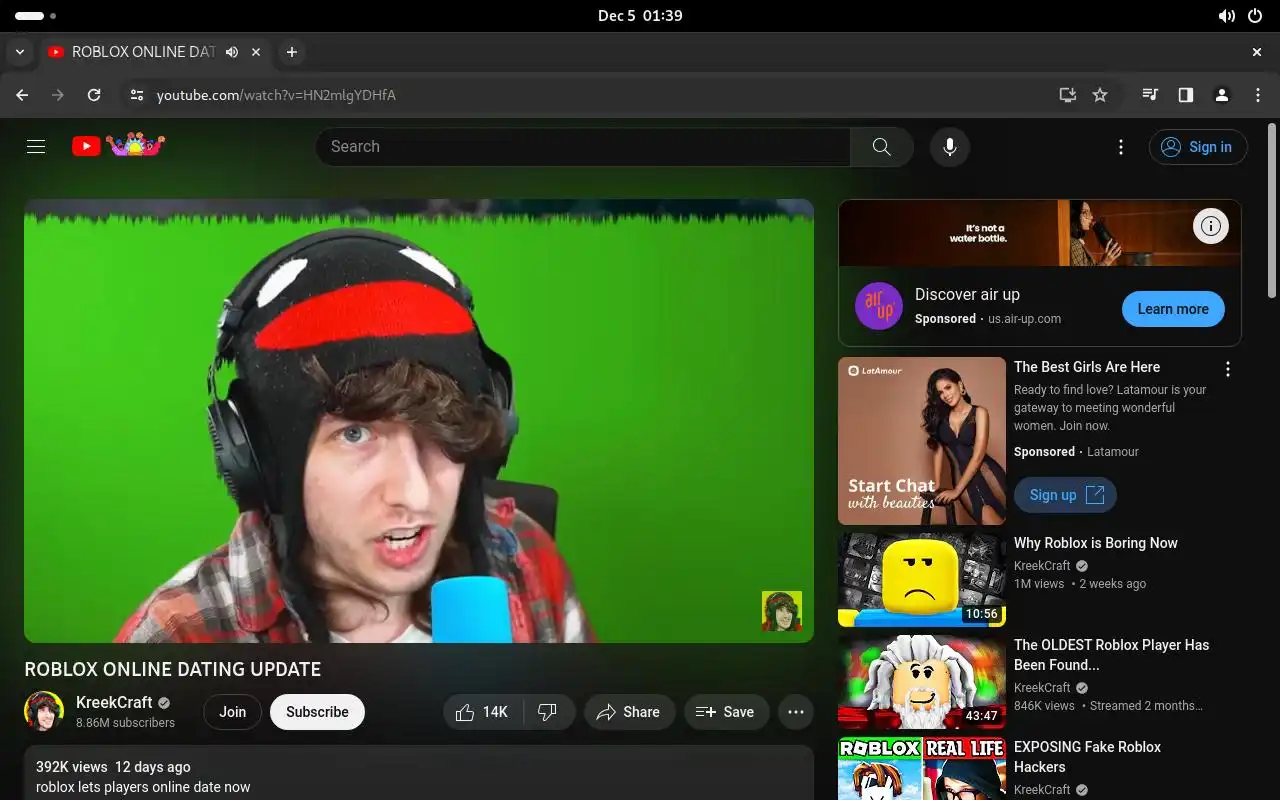This screenshot has height=800, width=1280.
Task: Dislike the video with thumbs down
Action: click(548, 712)
